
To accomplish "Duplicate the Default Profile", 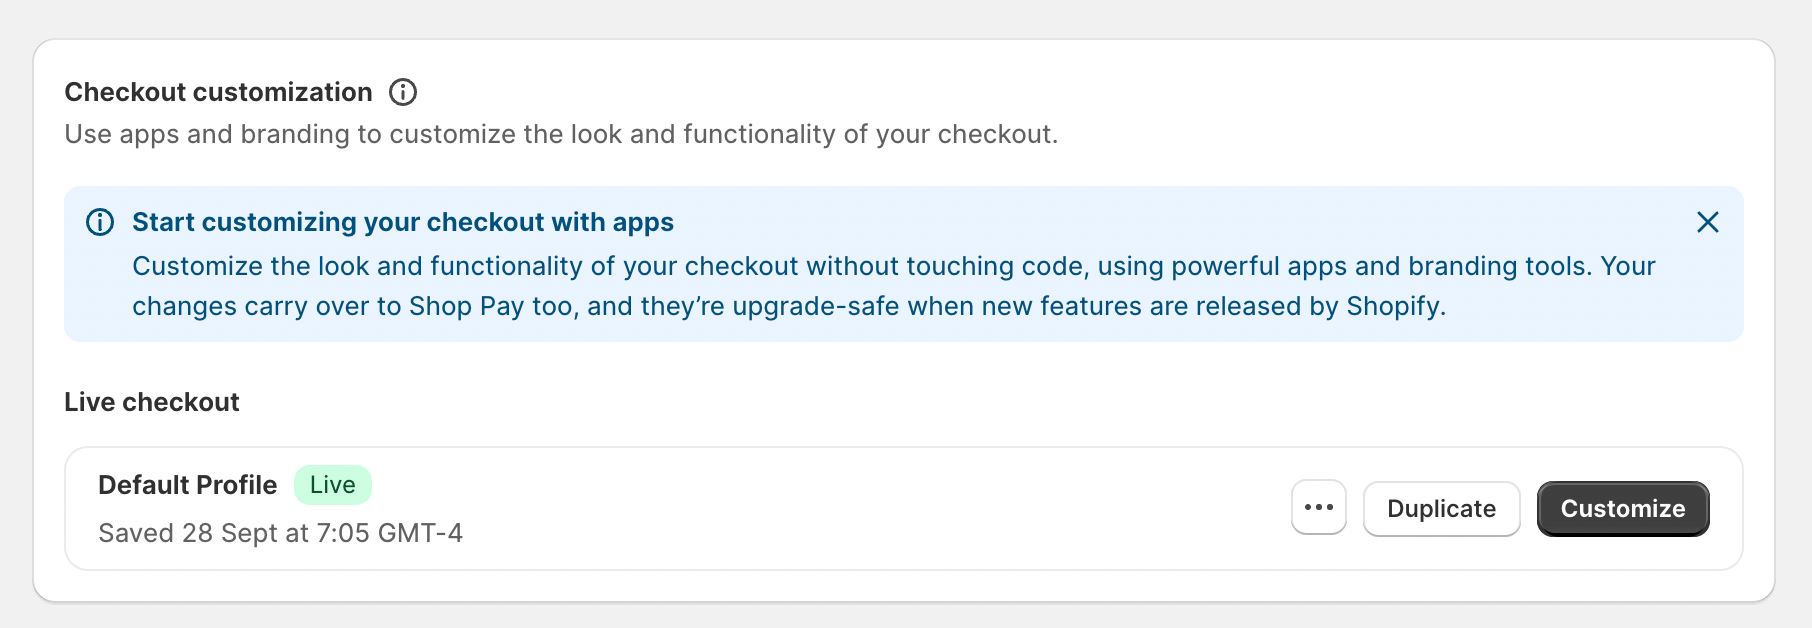I will pos(1441,508).
